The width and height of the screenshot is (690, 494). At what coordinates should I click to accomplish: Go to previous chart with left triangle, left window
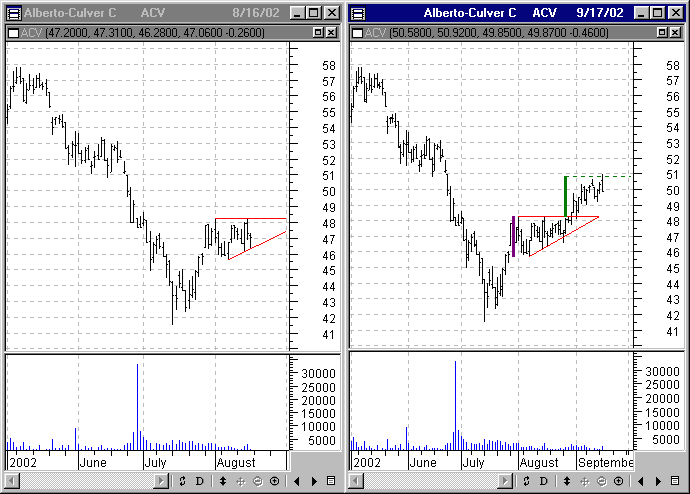297,481
